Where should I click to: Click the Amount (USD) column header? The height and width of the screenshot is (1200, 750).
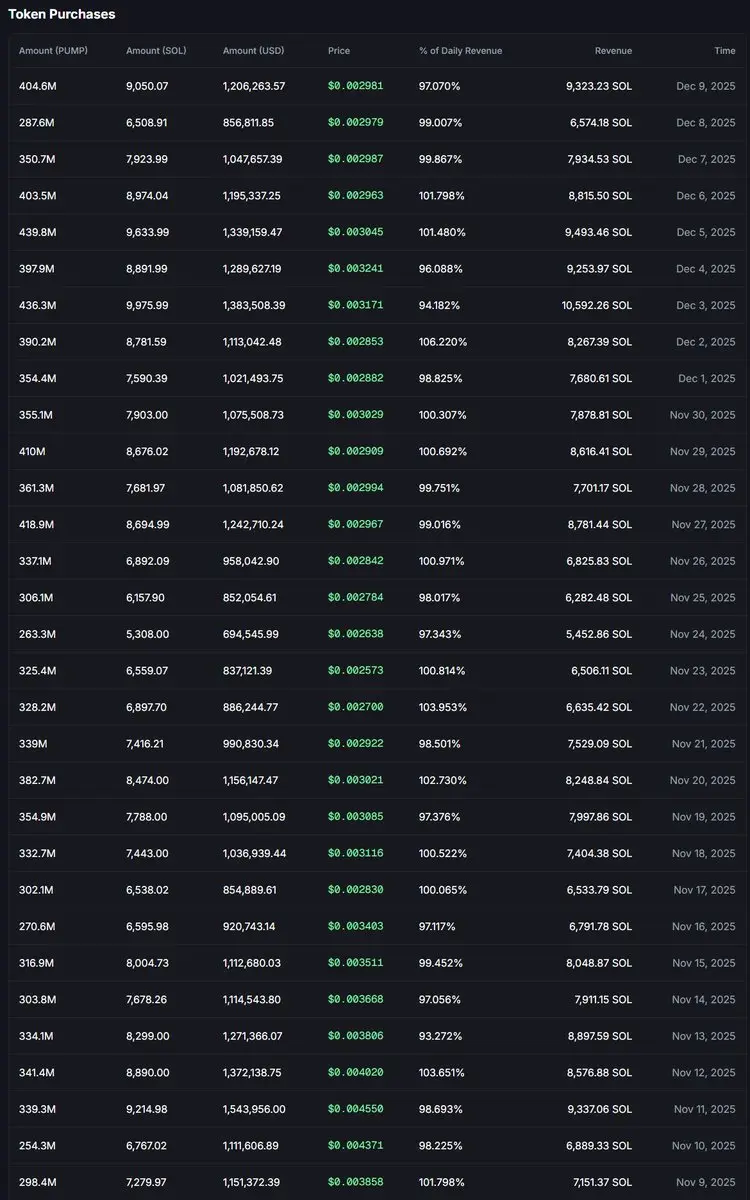254,51
